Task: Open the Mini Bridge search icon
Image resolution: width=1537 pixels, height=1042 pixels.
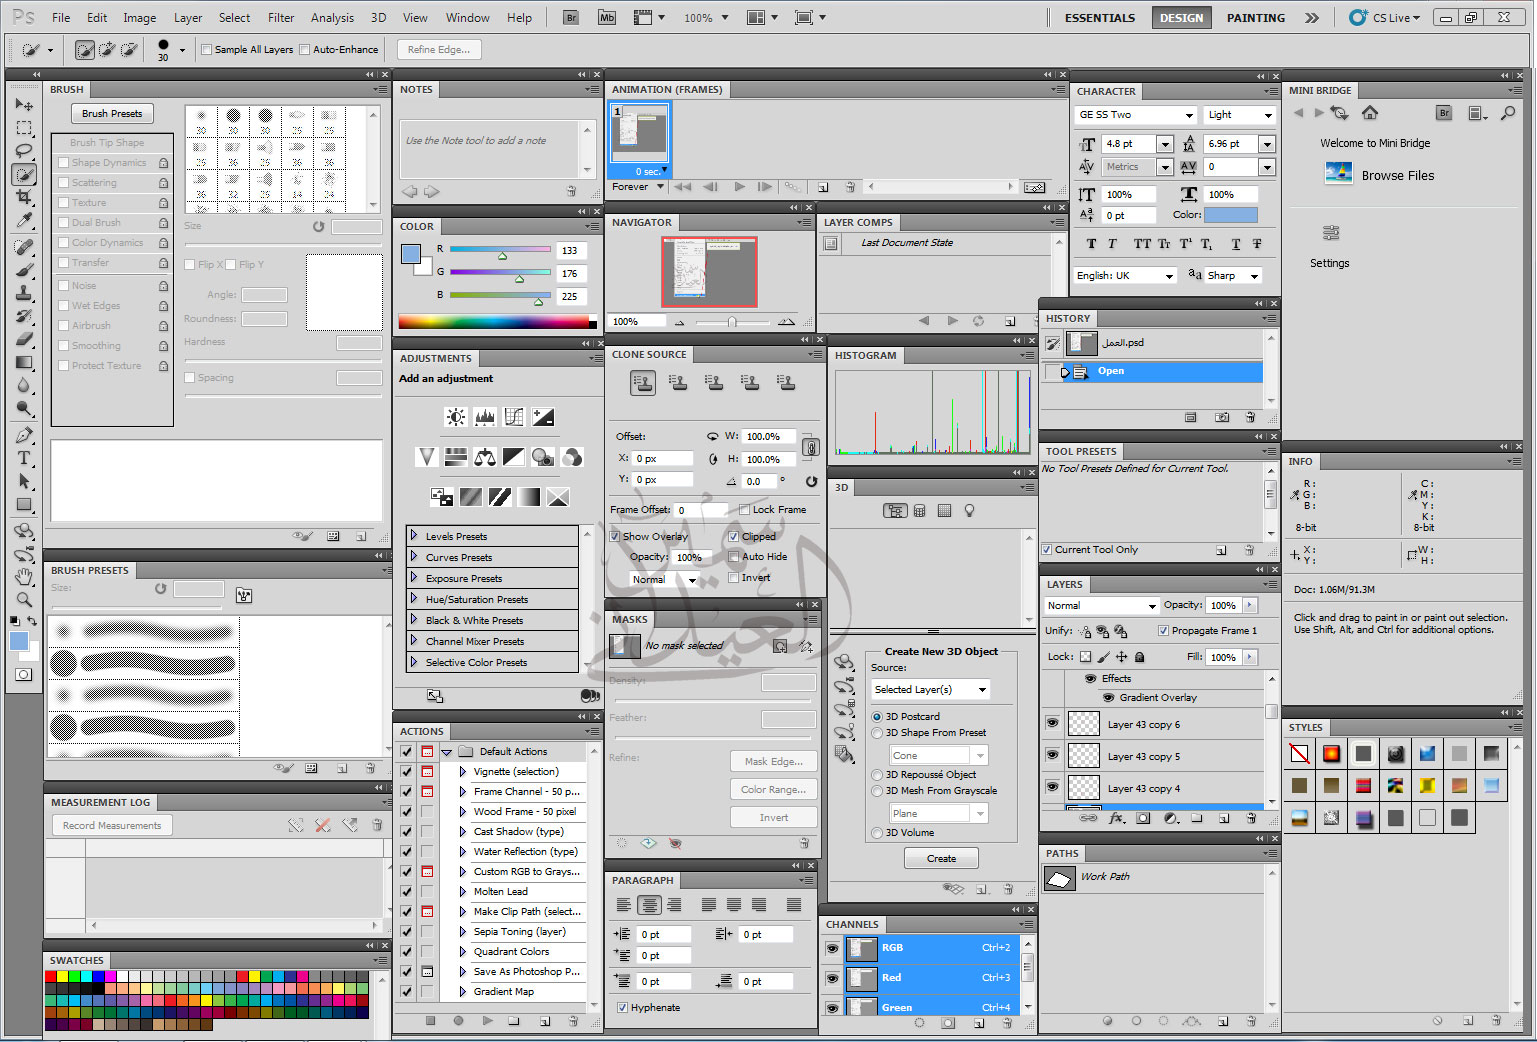Action: coord(1508,113)
